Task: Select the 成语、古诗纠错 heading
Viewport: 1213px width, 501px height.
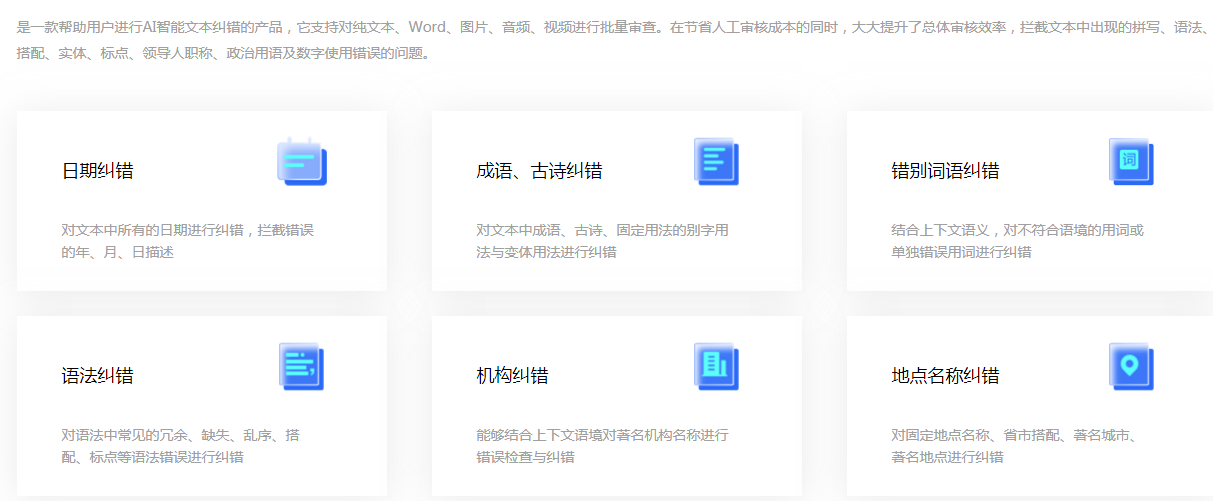Action: [x=539, y=171]
